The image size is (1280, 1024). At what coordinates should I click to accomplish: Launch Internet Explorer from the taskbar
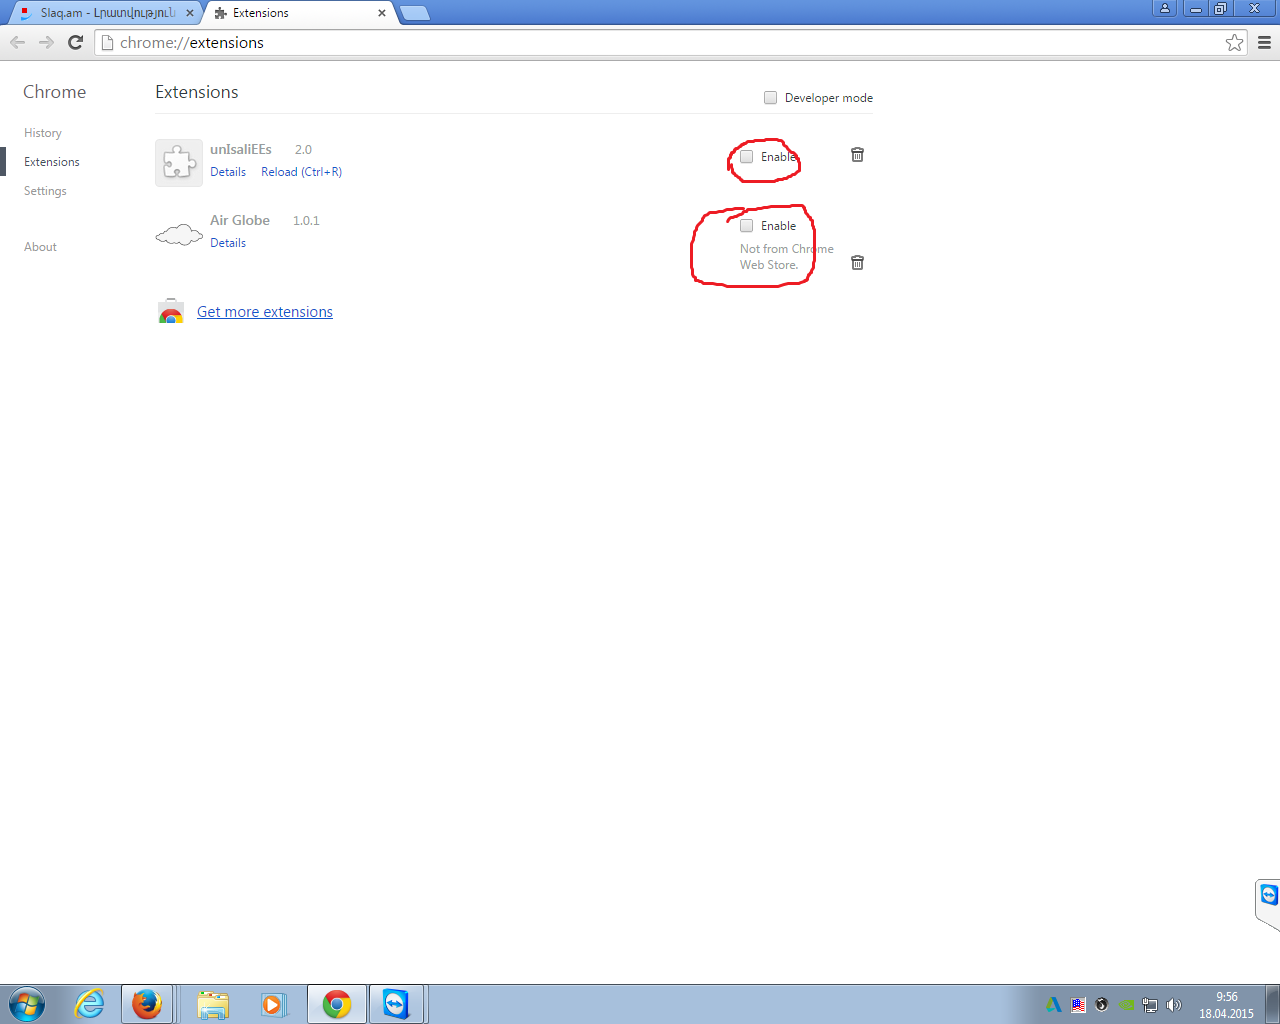[x=90, y=1004]
